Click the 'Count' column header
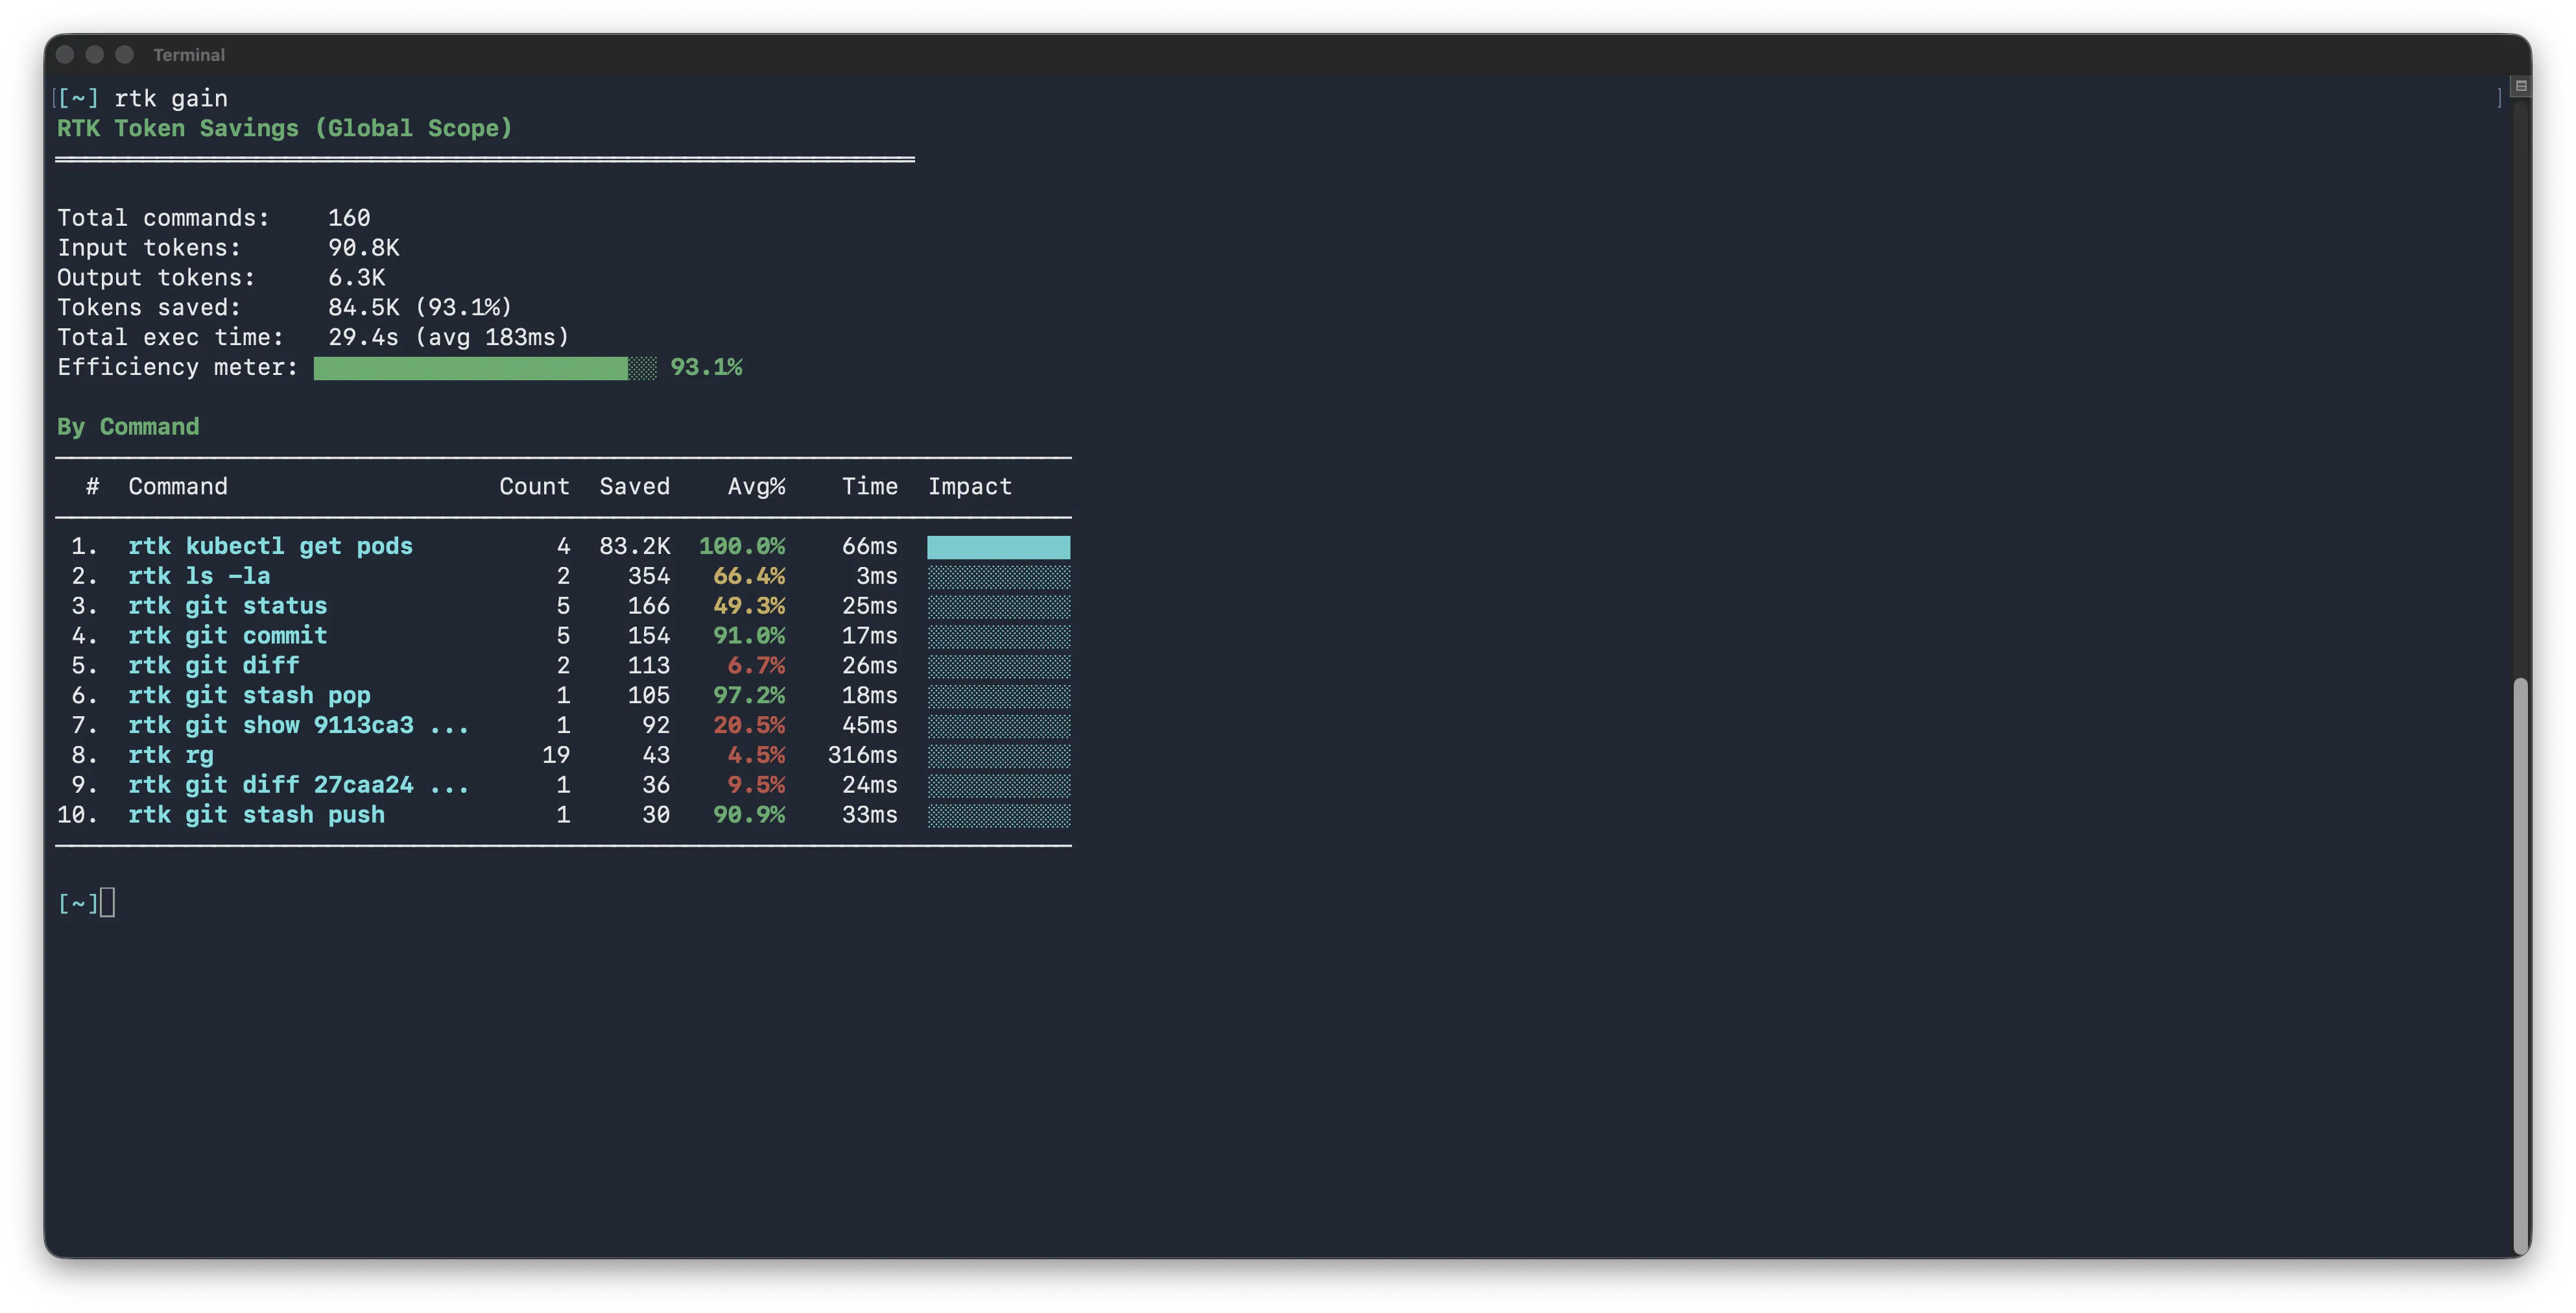Screen dimensions: 2576x1313 tap(535, 487)
